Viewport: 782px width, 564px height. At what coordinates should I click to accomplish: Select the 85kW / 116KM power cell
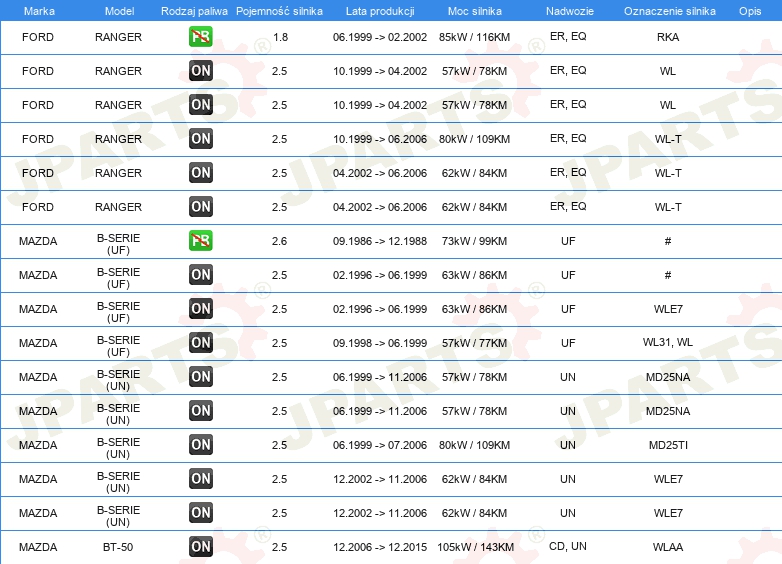(474, 37)
